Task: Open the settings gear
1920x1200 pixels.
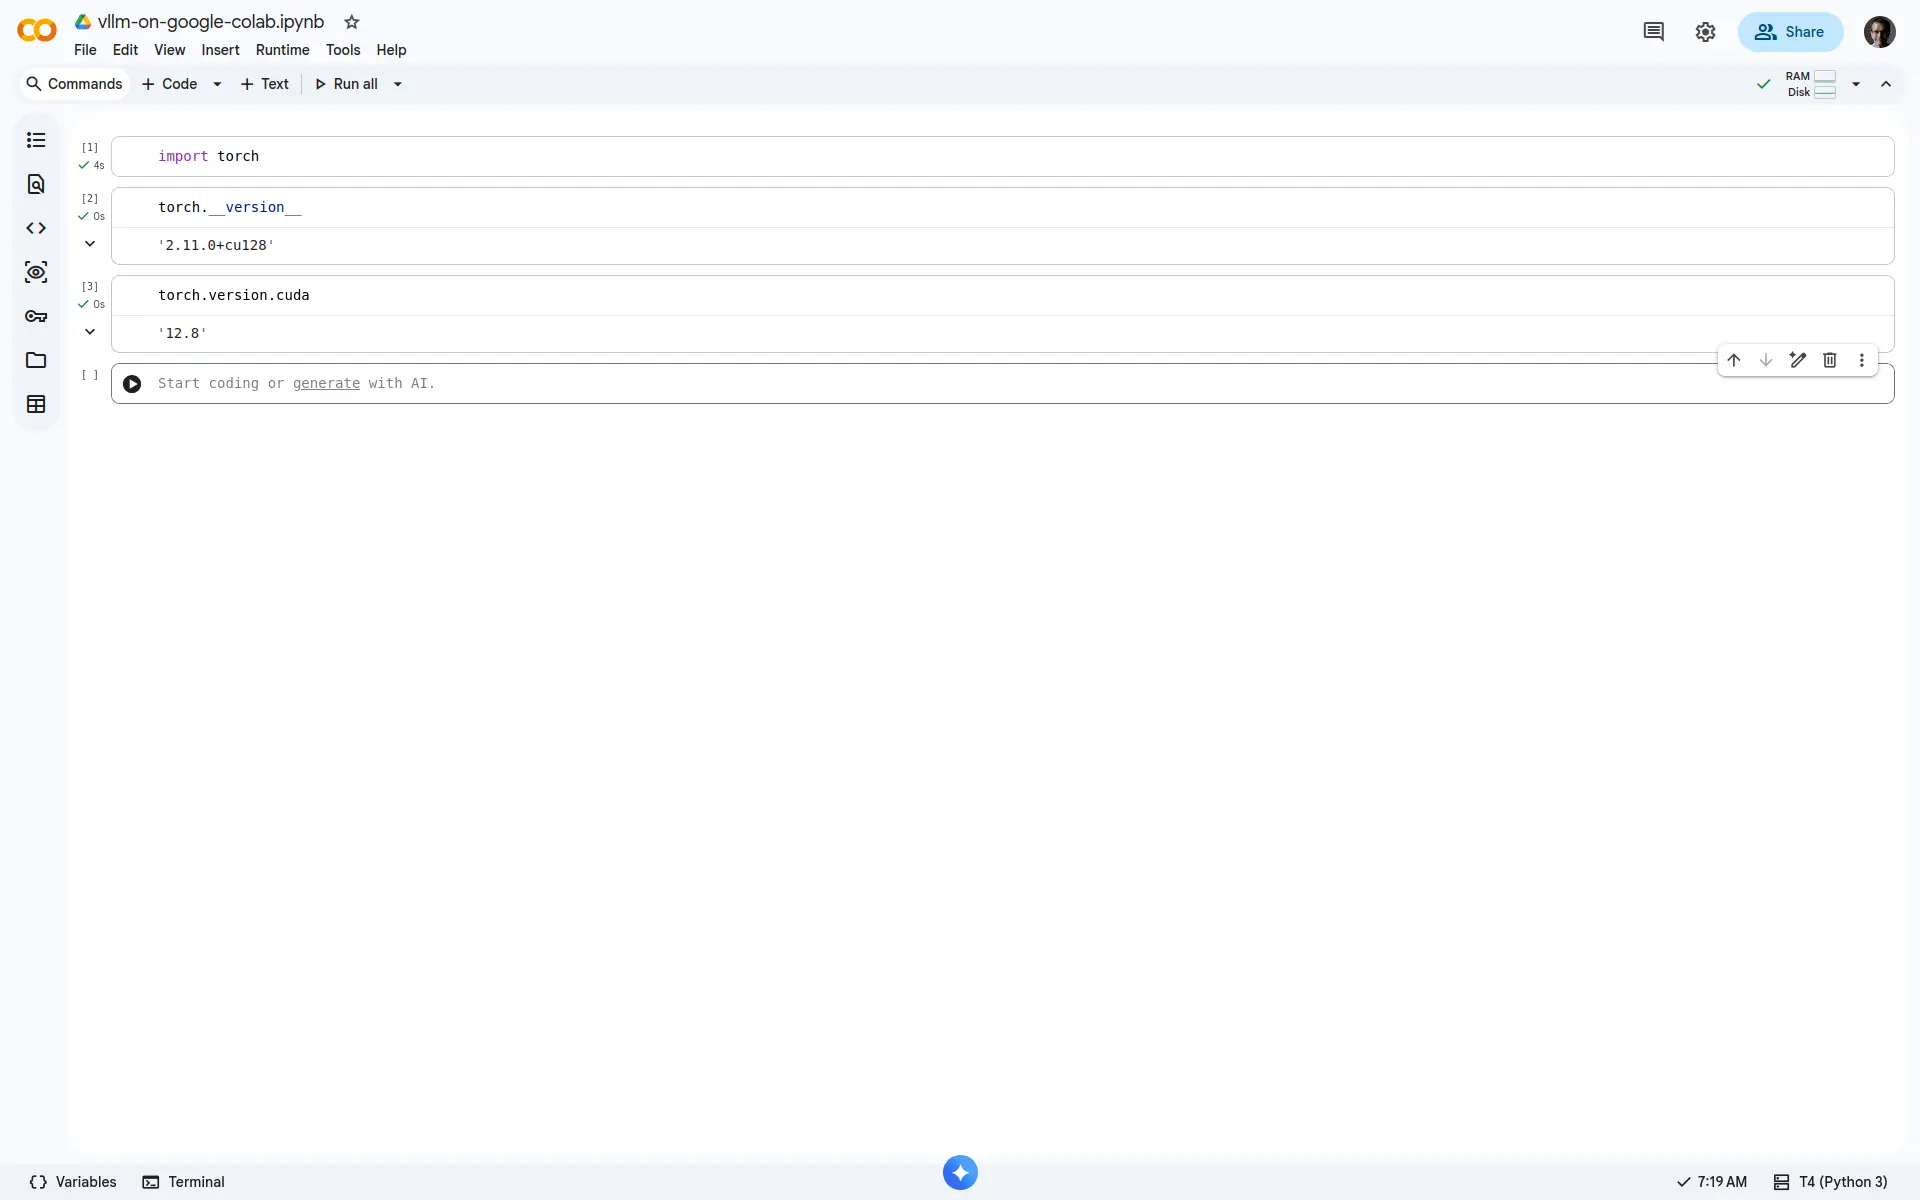Action: tap(1706, 32)
